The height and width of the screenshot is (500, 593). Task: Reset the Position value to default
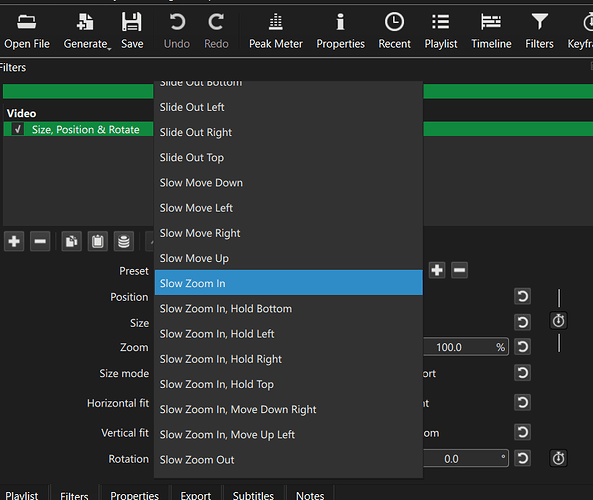coord(522,297)
